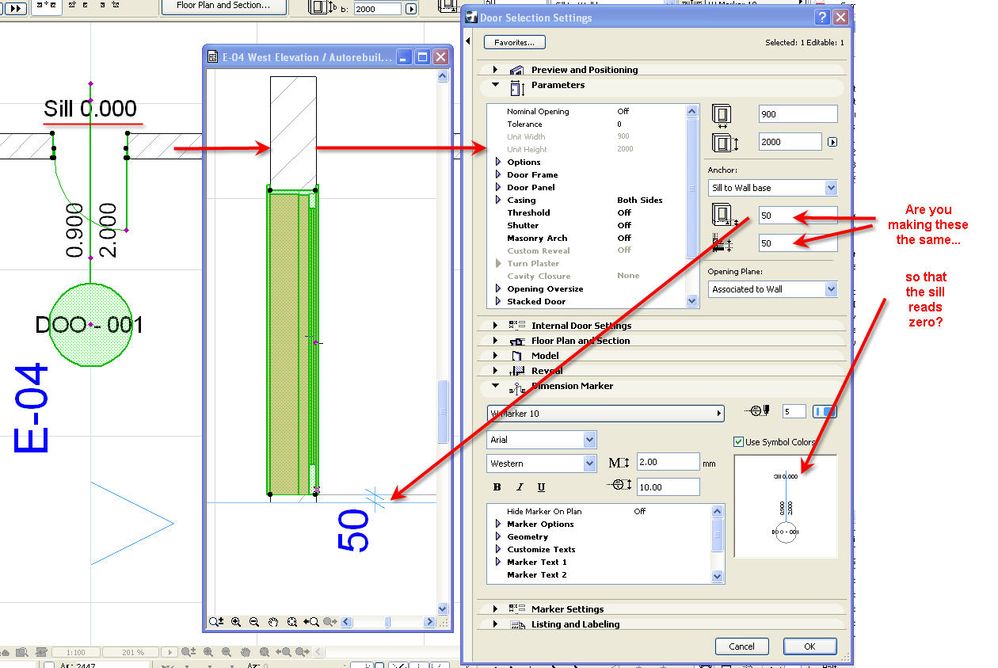Toggle Underline text formatting
The height and width of the screenshot is (668, 998).
541,487
